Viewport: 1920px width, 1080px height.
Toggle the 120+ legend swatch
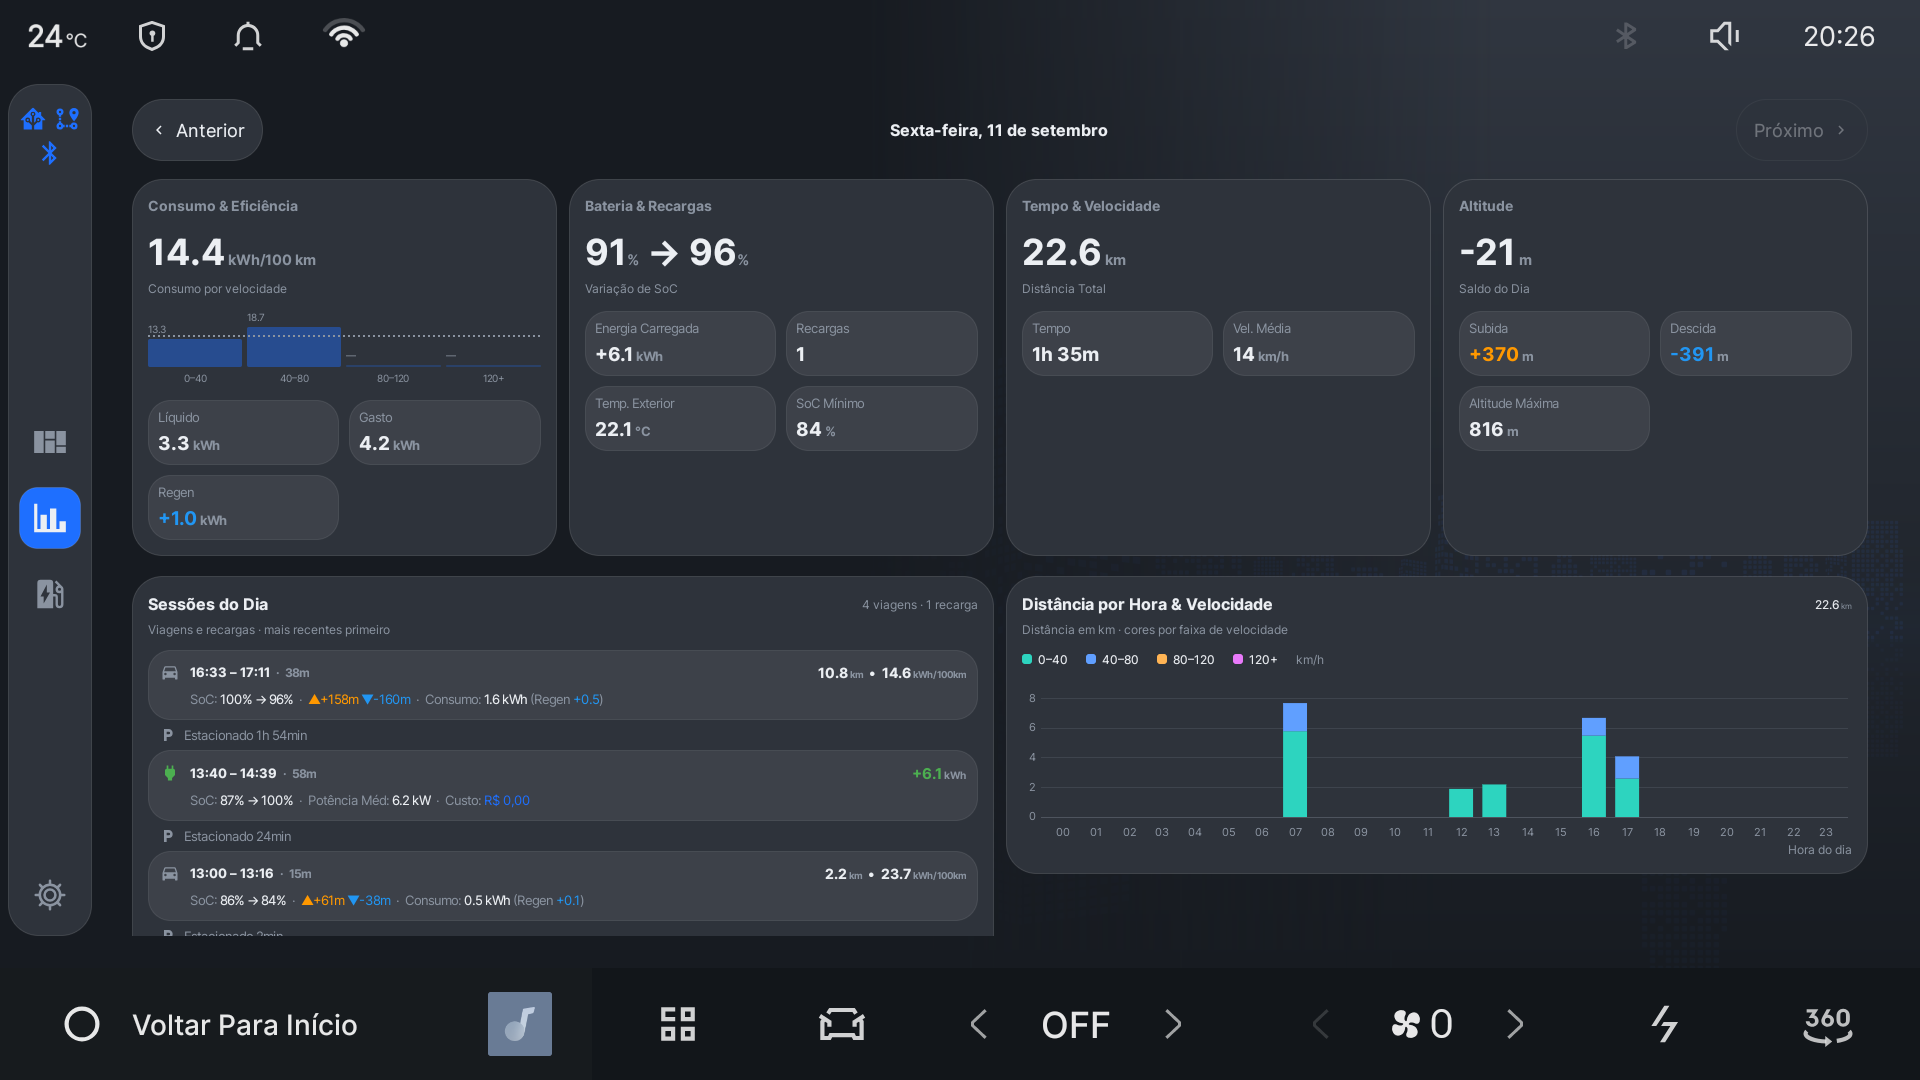coord(1238,659)
